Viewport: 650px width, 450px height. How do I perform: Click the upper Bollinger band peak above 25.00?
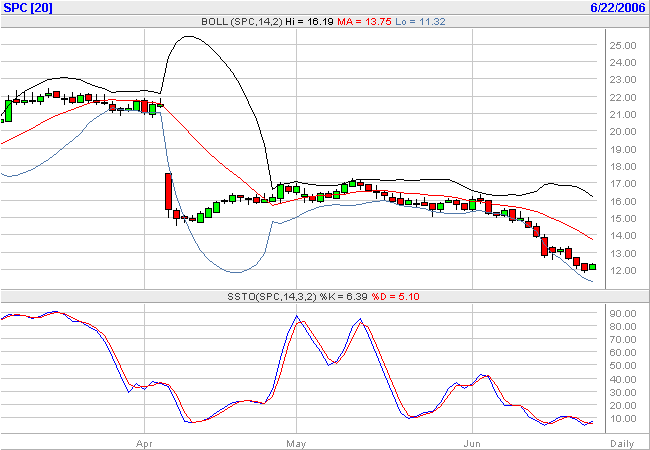click(189, 36)
